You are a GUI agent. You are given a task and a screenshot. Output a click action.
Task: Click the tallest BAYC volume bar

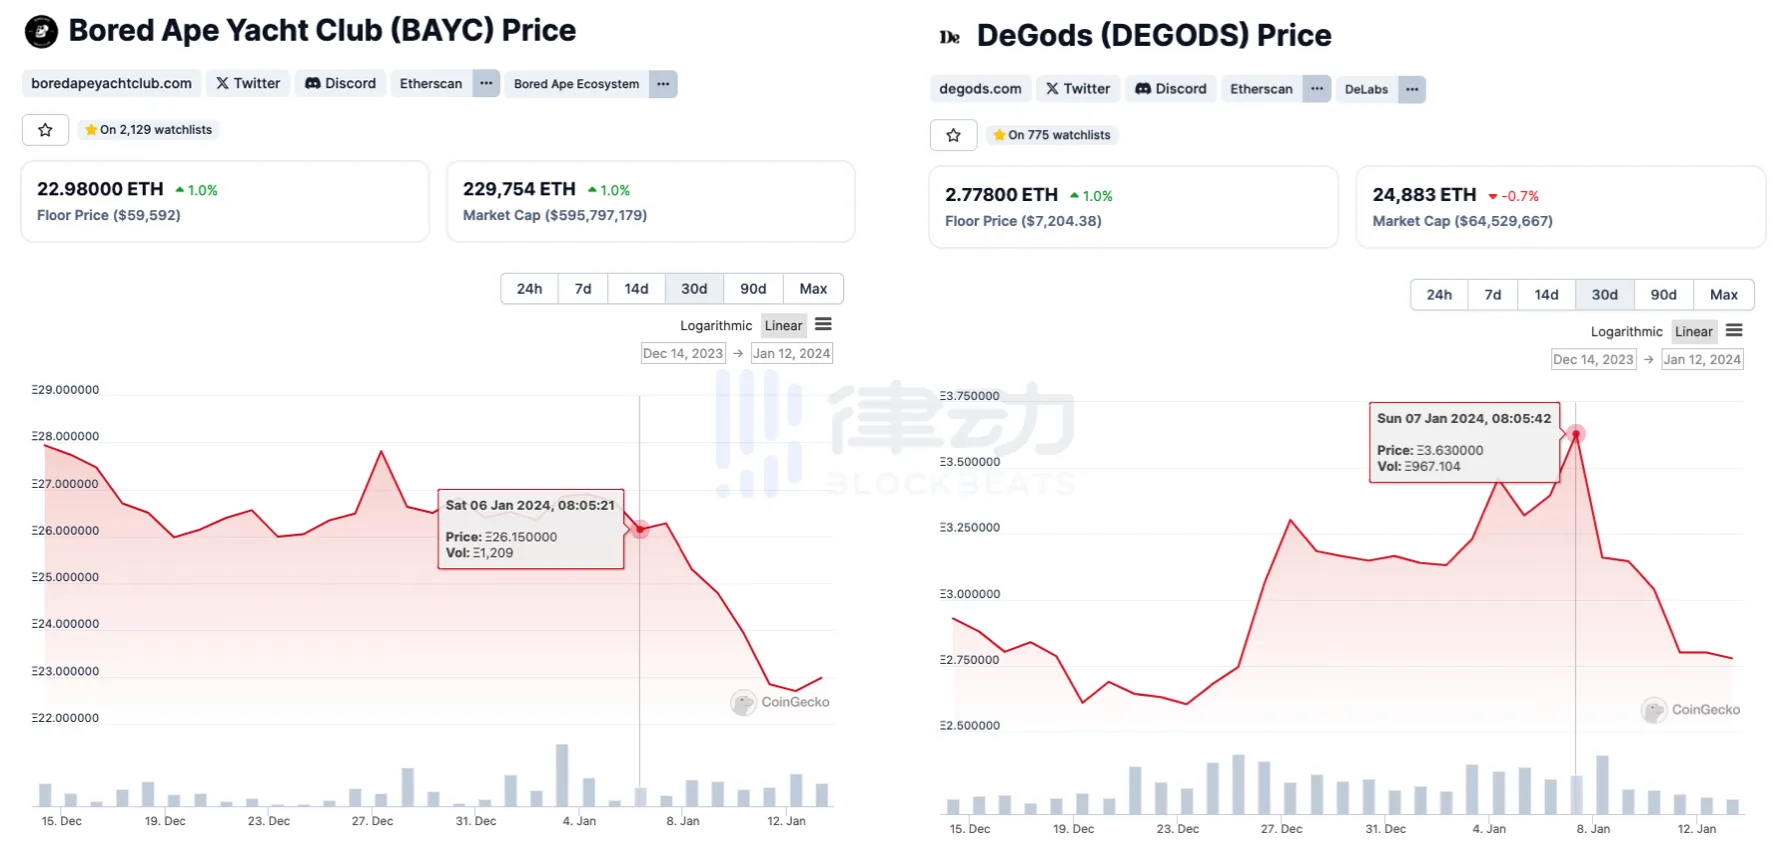point(562,775)
